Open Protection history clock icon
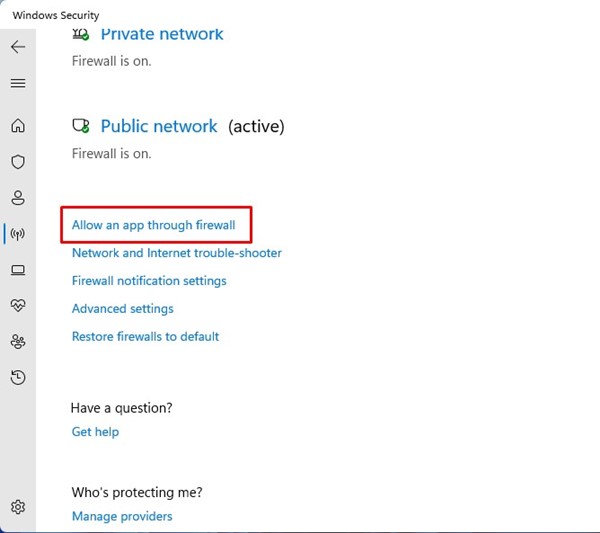The image size is (600, 533). 18,377
